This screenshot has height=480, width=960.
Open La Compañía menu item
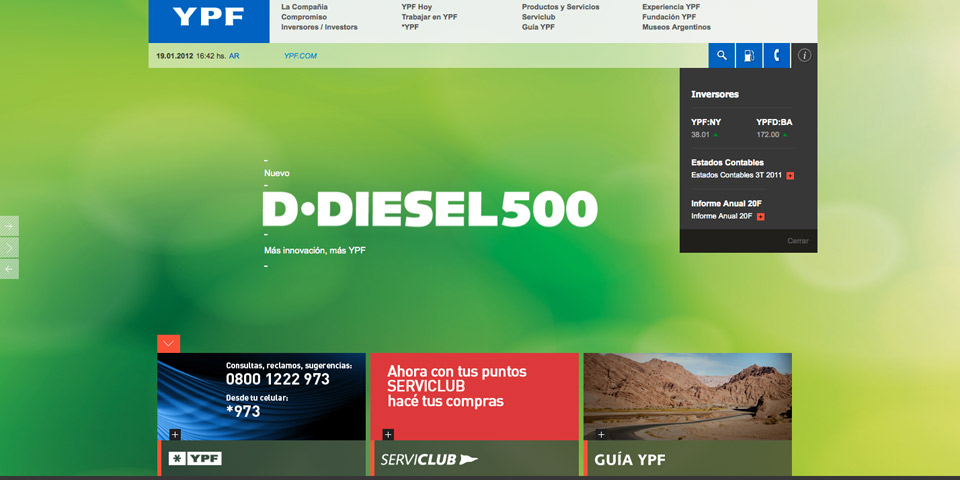304,7
